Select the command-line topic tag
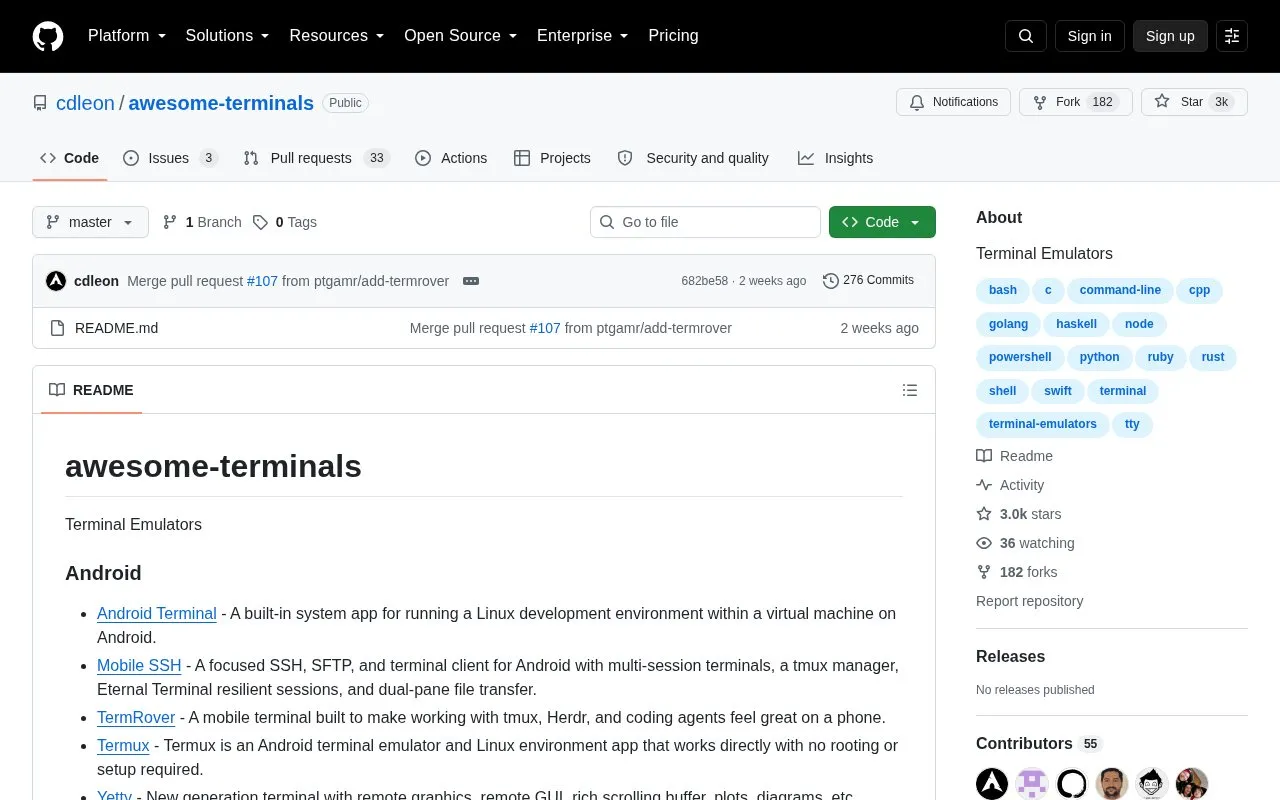The width and height of the screenshot is (1280, 800). pyautogui.click(x=1120, y=291)
